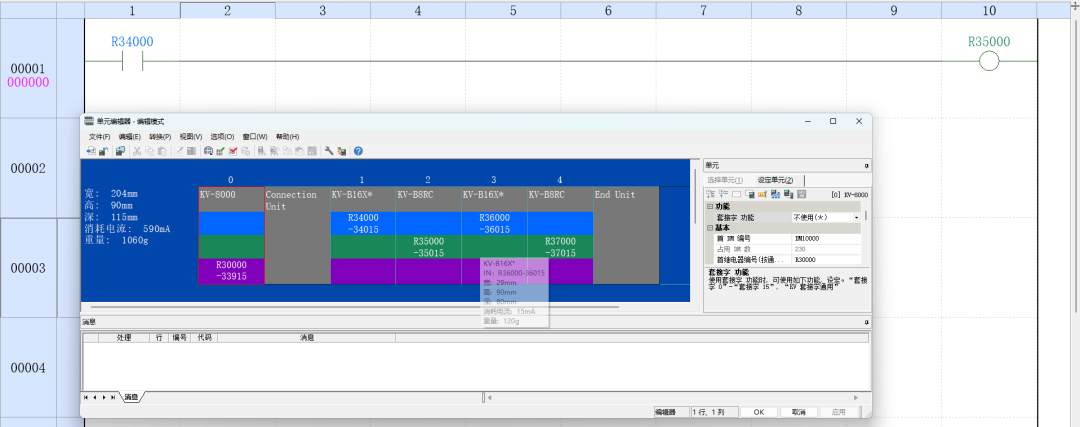Collapse the 基本 property group
Screen dimensions: 1080x427
[710, 228]
